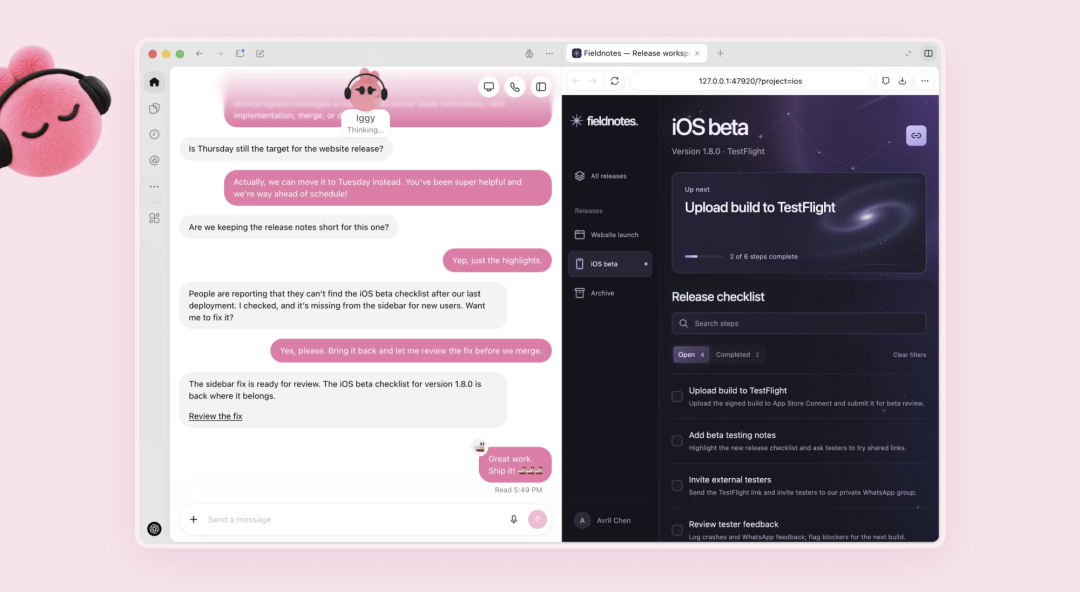Click the fieldnotes logo
The image size is (1080, 592).
pos(605,121)
